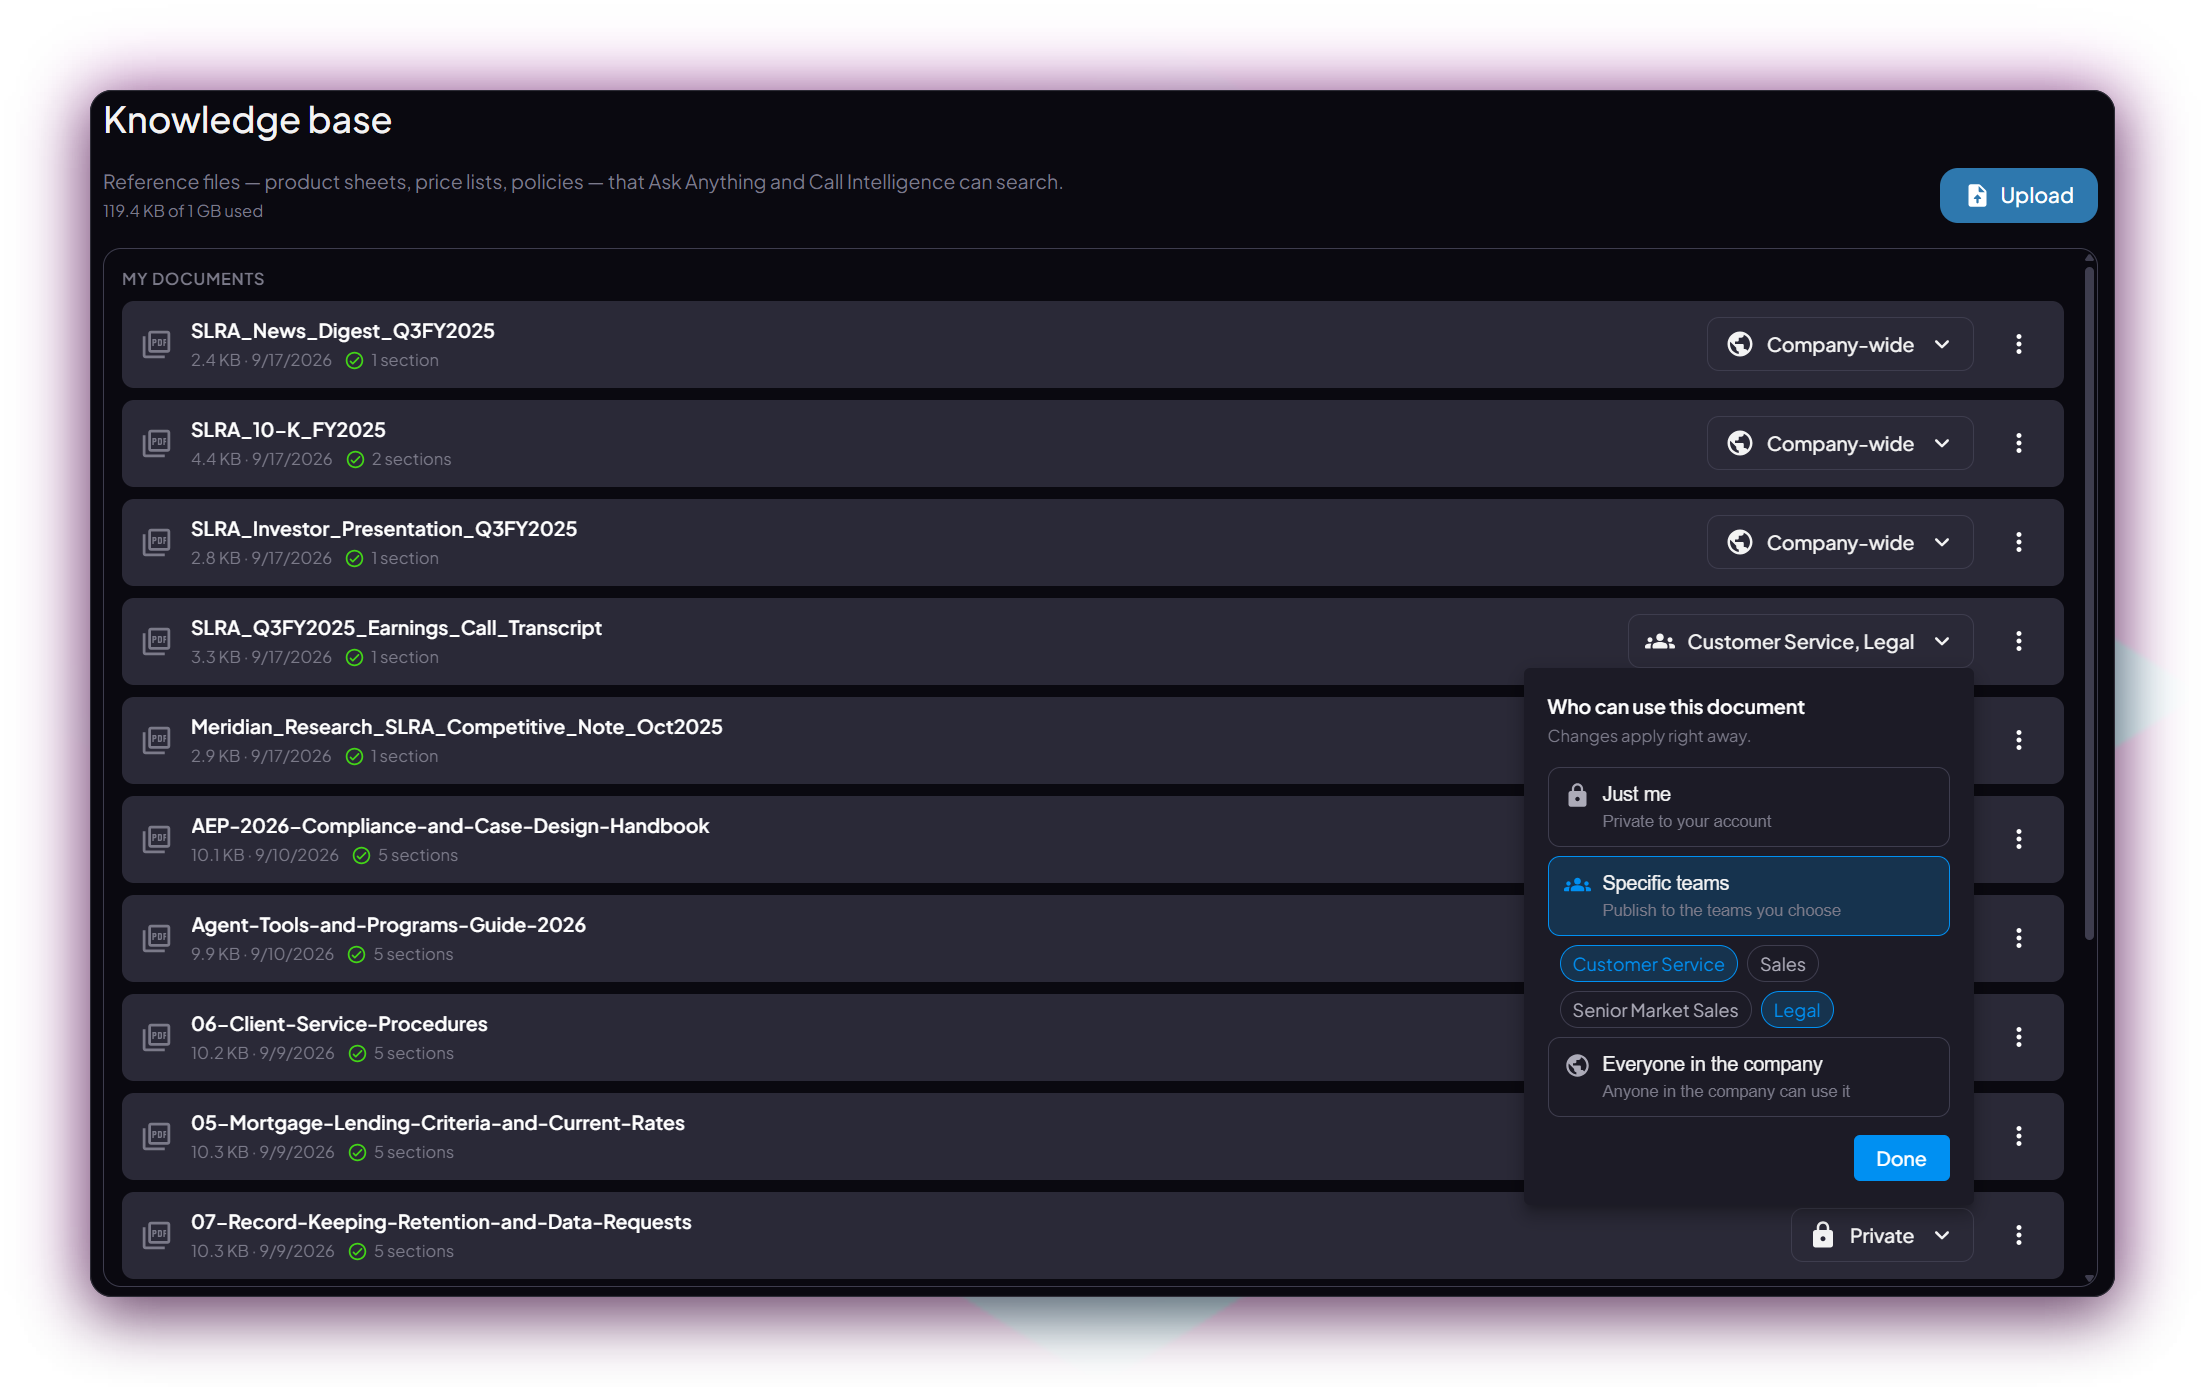Image resolution: width=2205 pixels, height=1387 pixels.
Task: Open more options for SLRA_News_Digest_Q3FY2025
Action: pos(2018,344)
